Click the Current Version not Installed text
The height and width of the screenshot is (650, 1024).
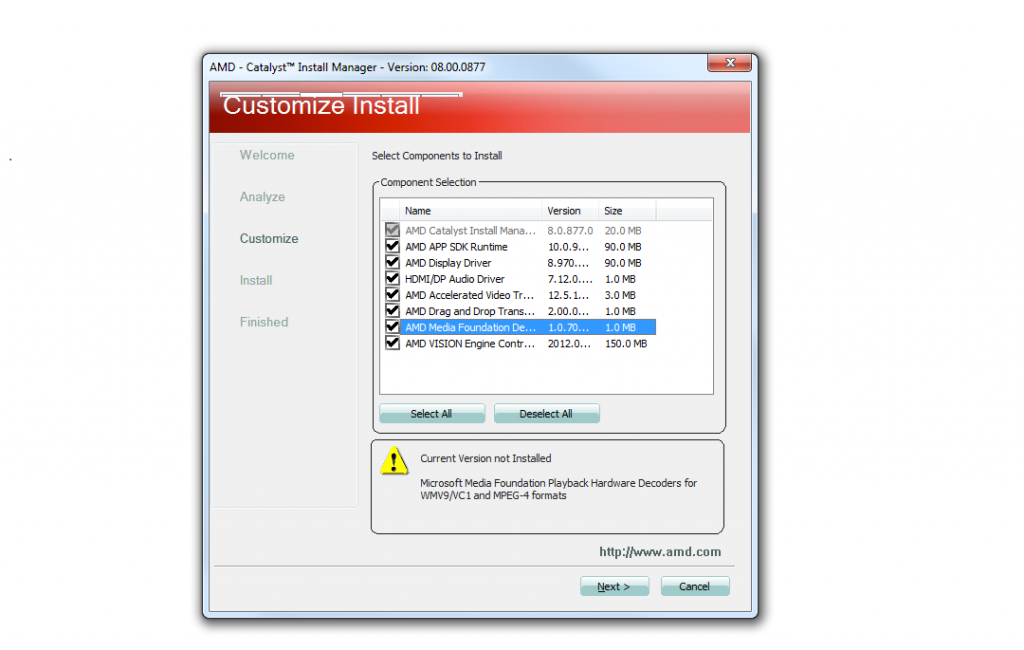[x=486, y=458]
